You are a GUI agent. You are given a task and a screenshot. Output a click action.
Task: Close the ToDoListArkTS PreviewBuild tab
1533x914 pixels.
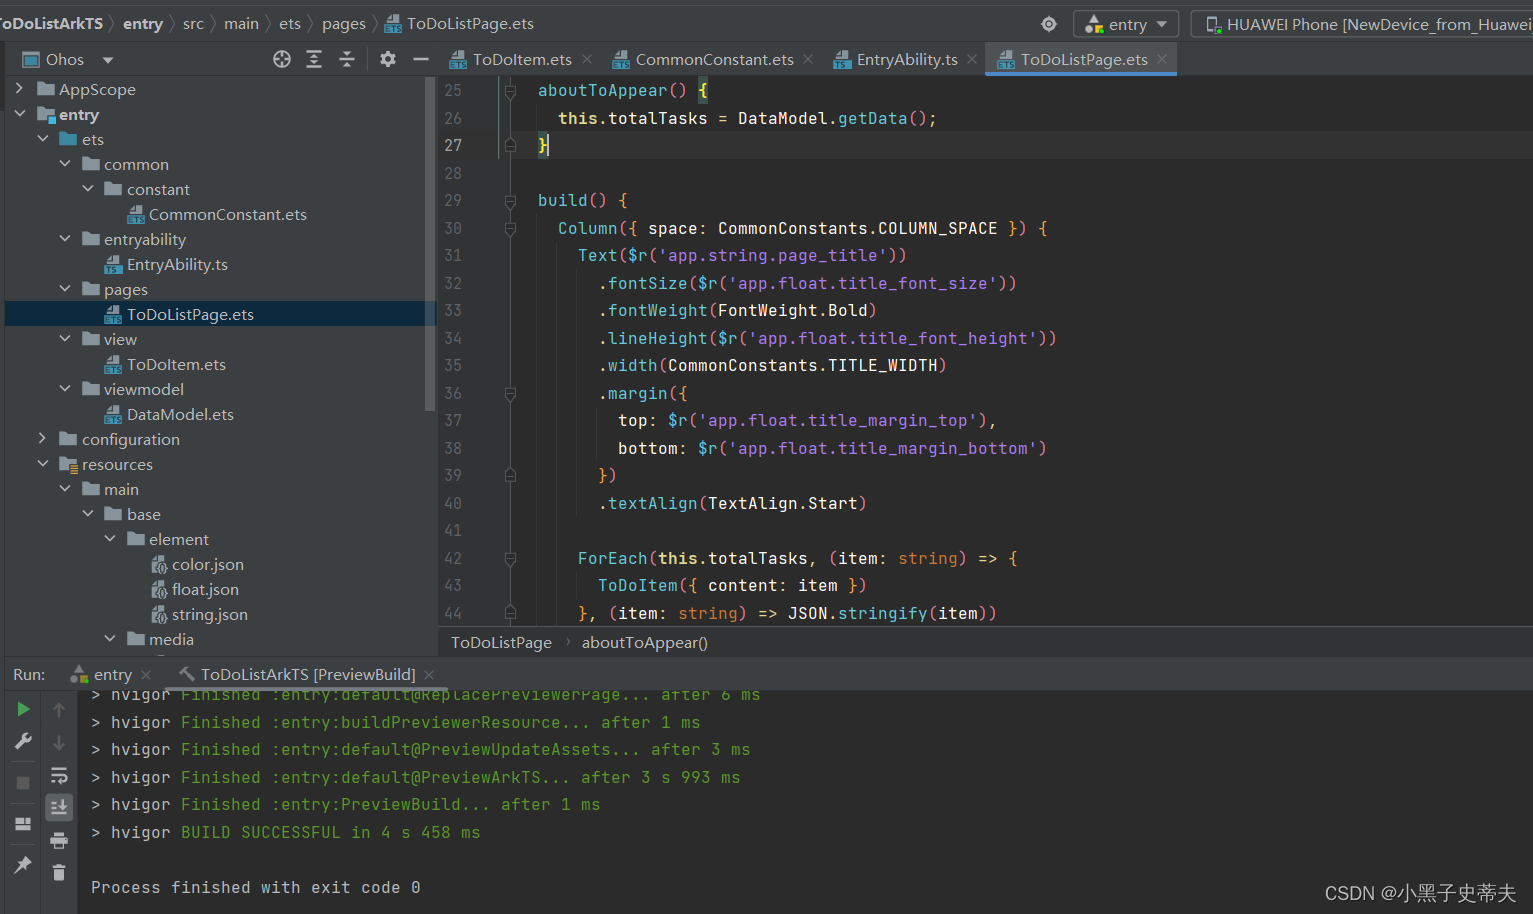tap(429, 675)
